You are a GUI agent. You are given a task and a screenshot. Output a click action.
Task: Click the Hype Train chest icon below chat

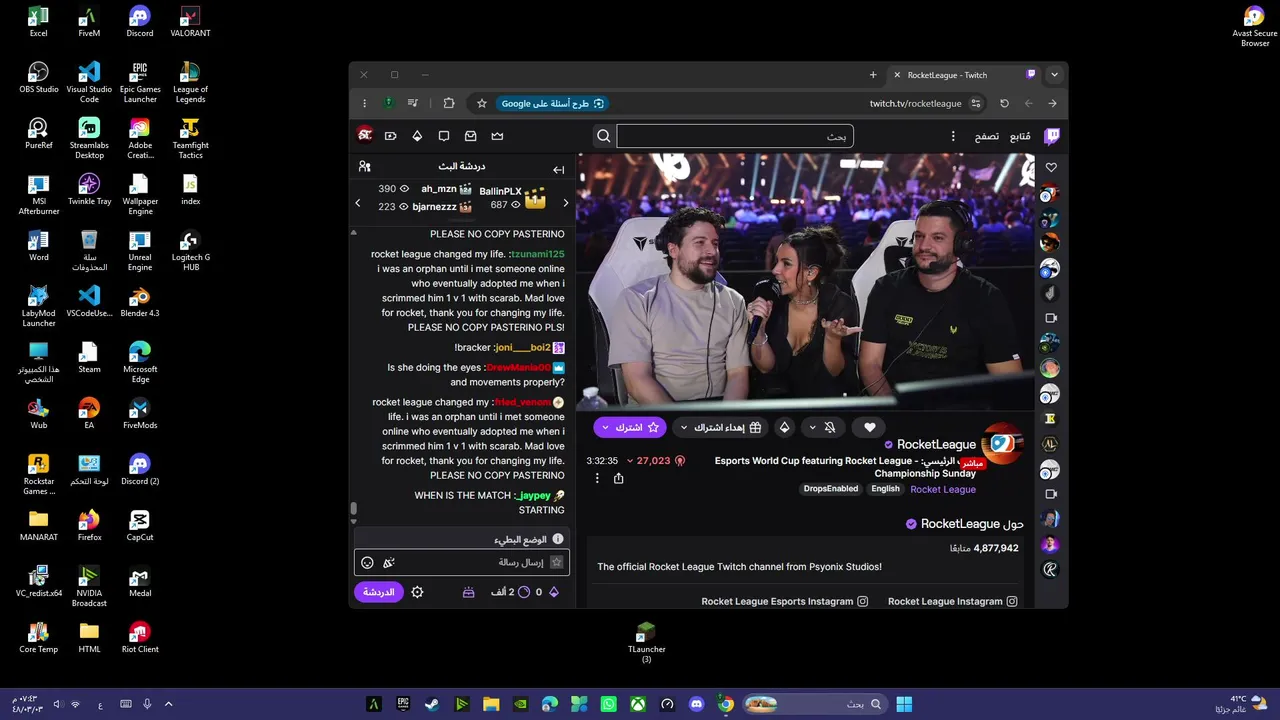(468, 592)
